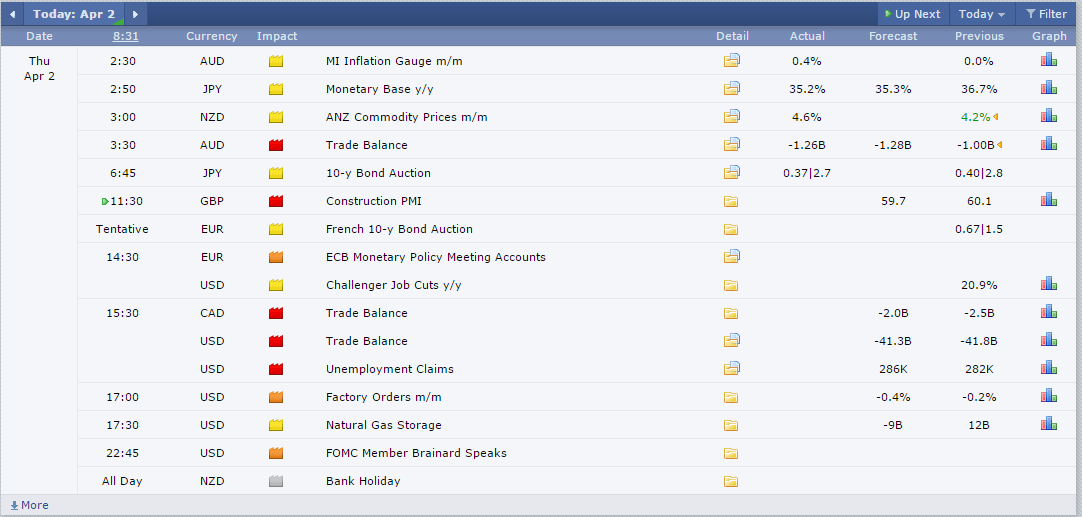Show graph for Construction PMI
Viewport: 1082px width, 517px height.
(x=1049, y=200)
